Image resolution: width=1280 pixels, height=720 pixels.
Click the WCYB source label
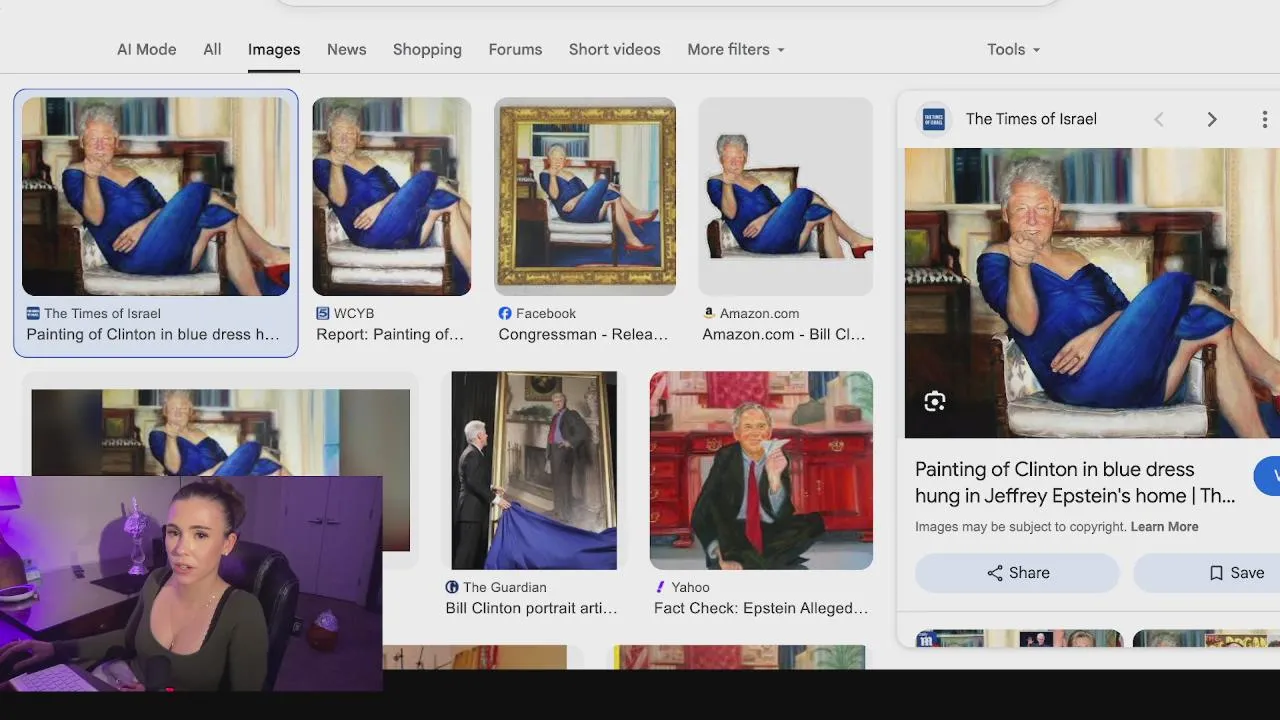(x=354, y=313)
